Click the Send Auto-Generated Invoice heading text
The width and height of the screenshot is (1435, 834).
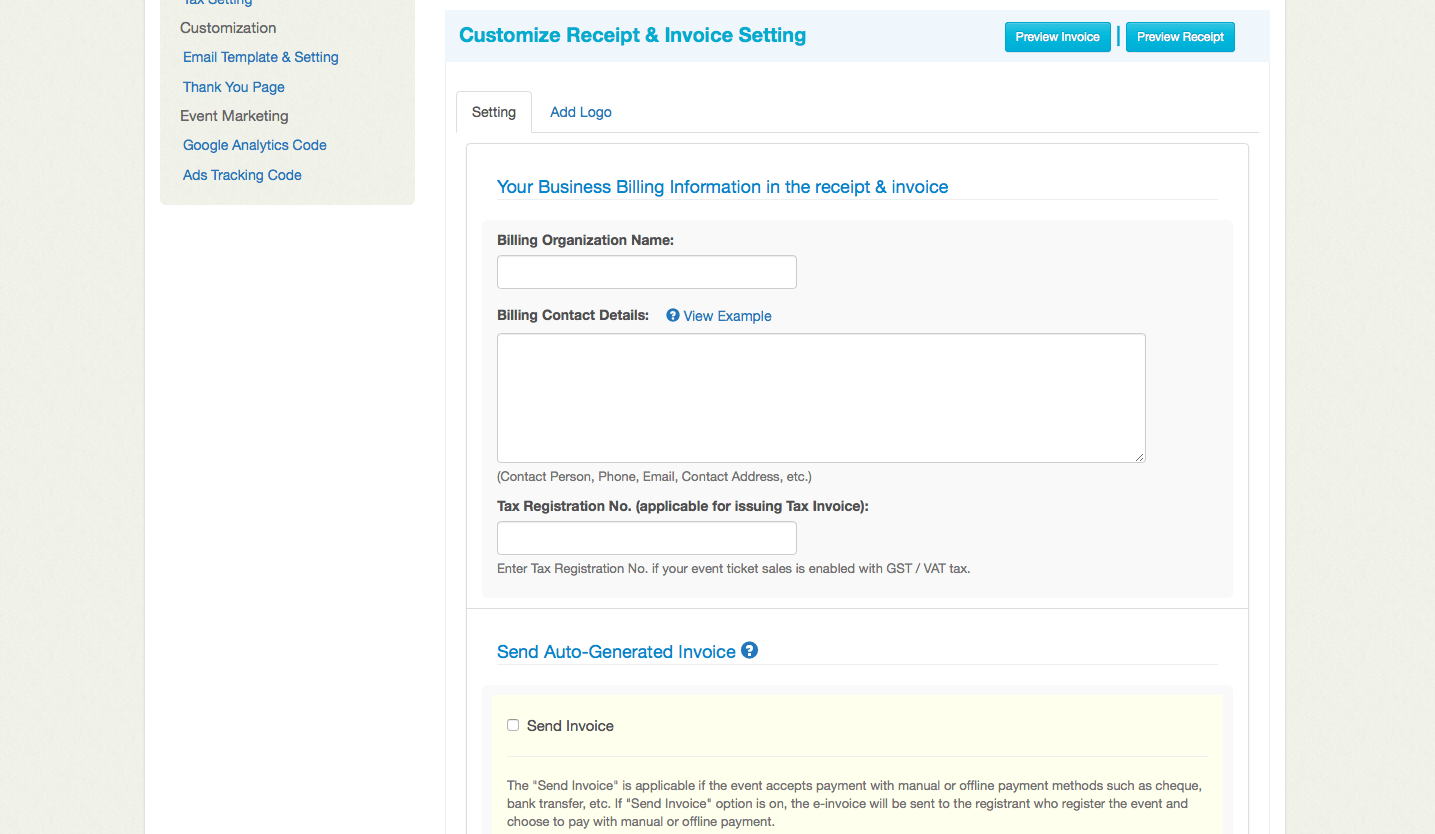[616, 652]
